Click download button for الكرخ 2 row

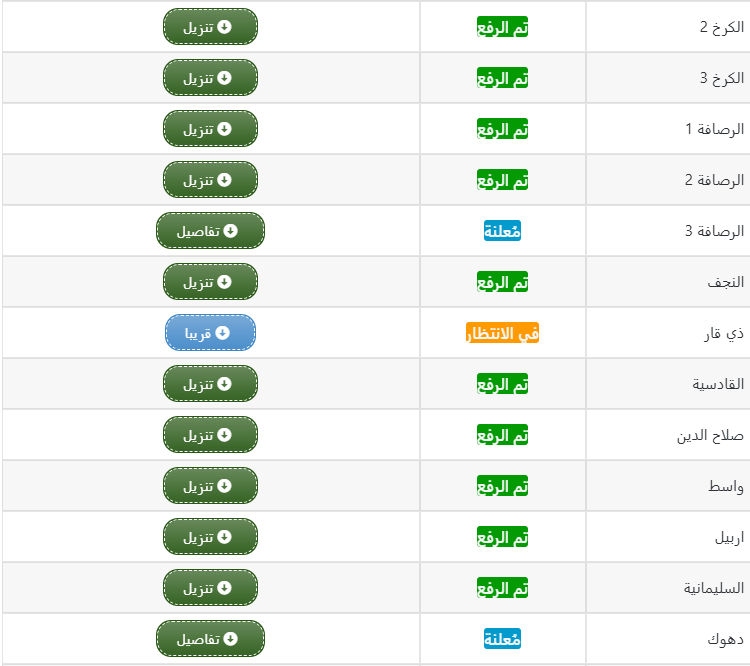click(210, 27)
